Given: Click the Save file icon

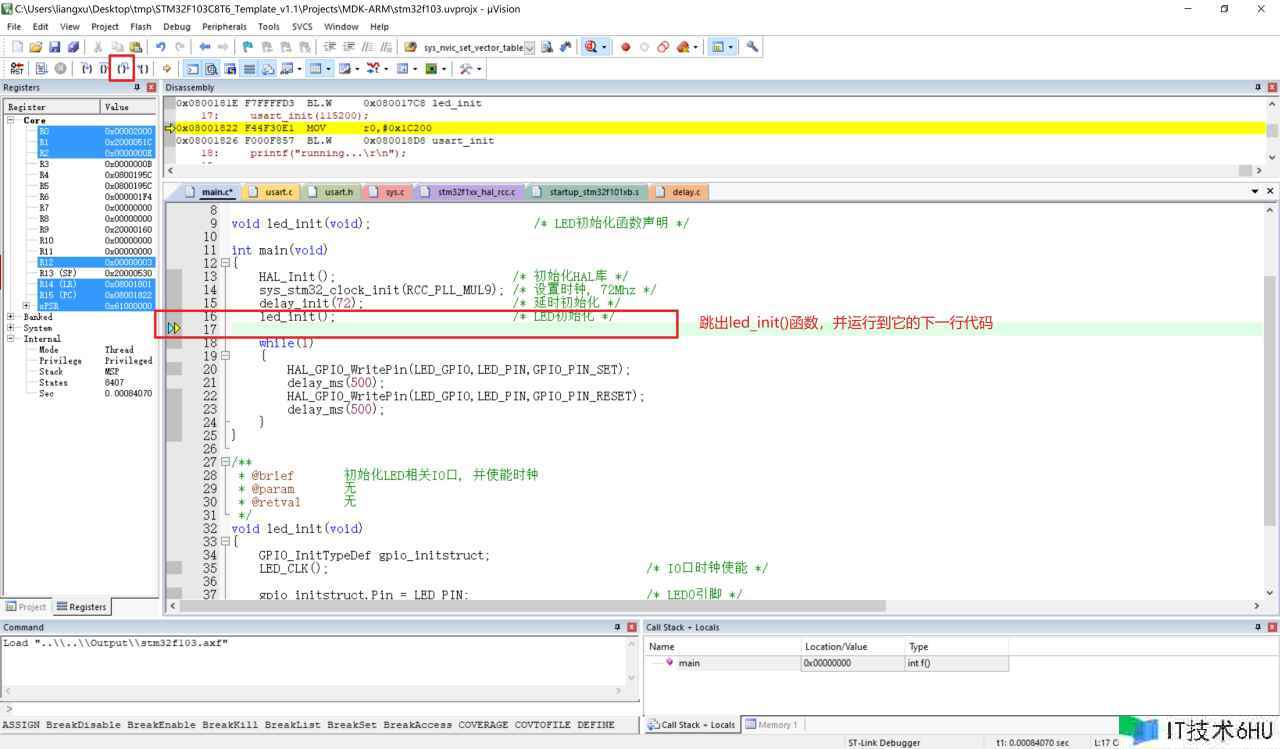Looking at the screenshot, I should click(x=55, y=47).
